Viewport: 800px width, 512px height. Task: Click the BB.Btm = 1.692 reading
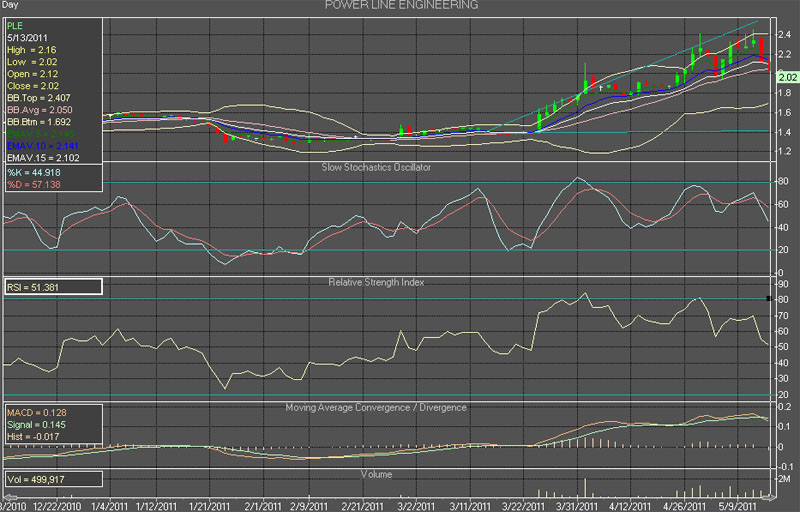click(x=39, y=122)
